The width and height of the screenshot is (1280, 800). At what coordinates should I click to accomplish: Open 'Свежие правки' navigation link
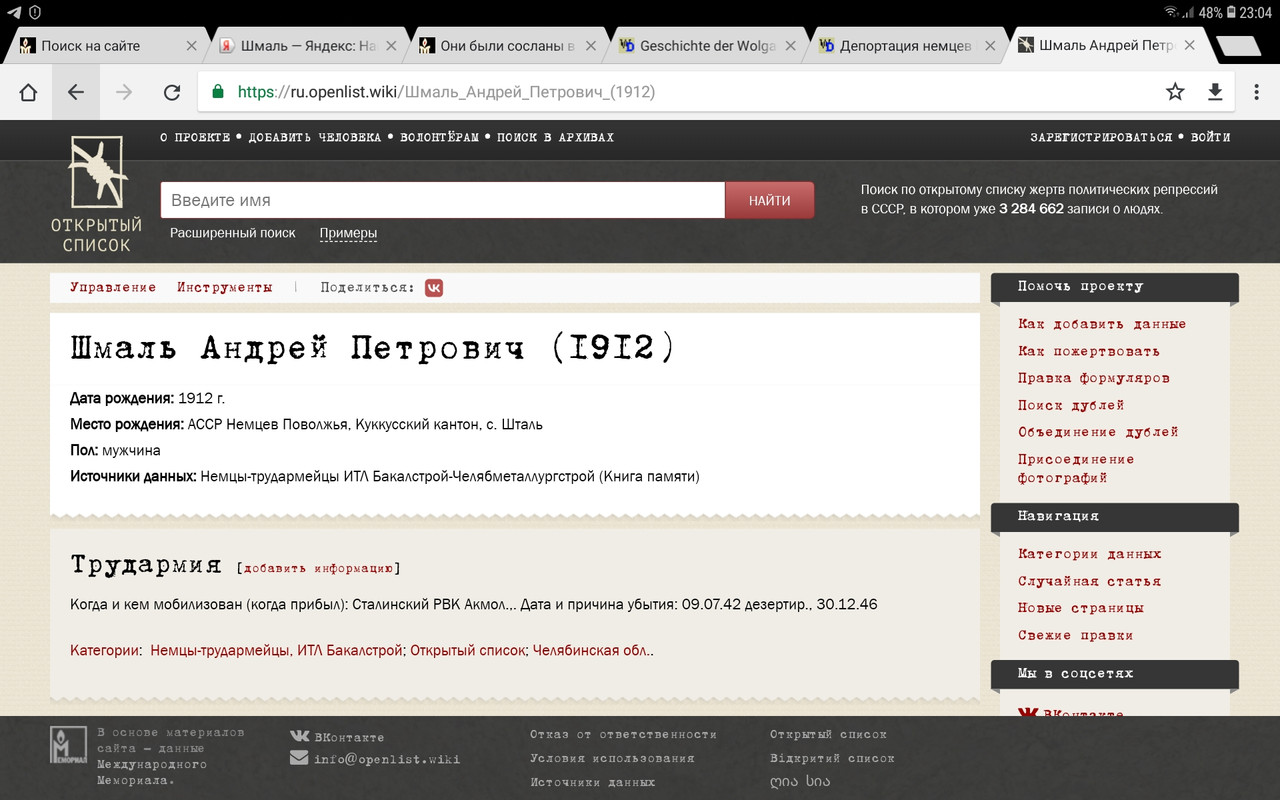click(1076, 635)
